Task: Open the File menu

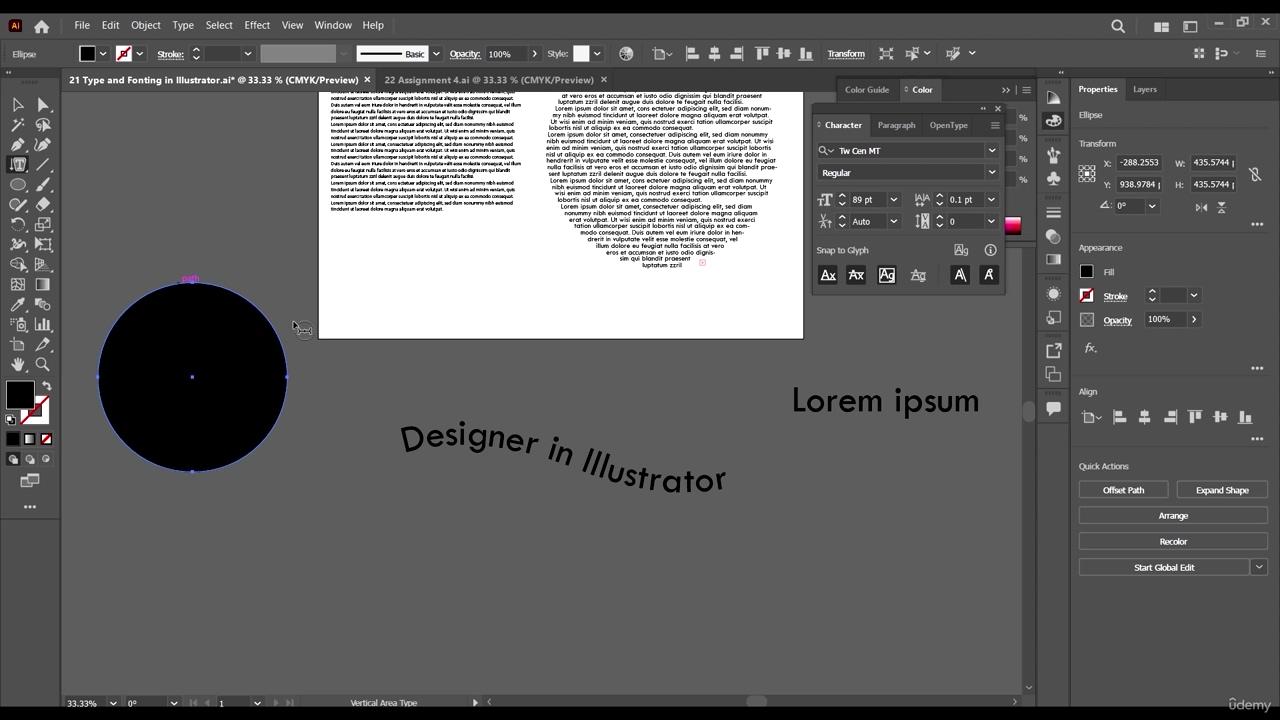Action: point(82,25)
